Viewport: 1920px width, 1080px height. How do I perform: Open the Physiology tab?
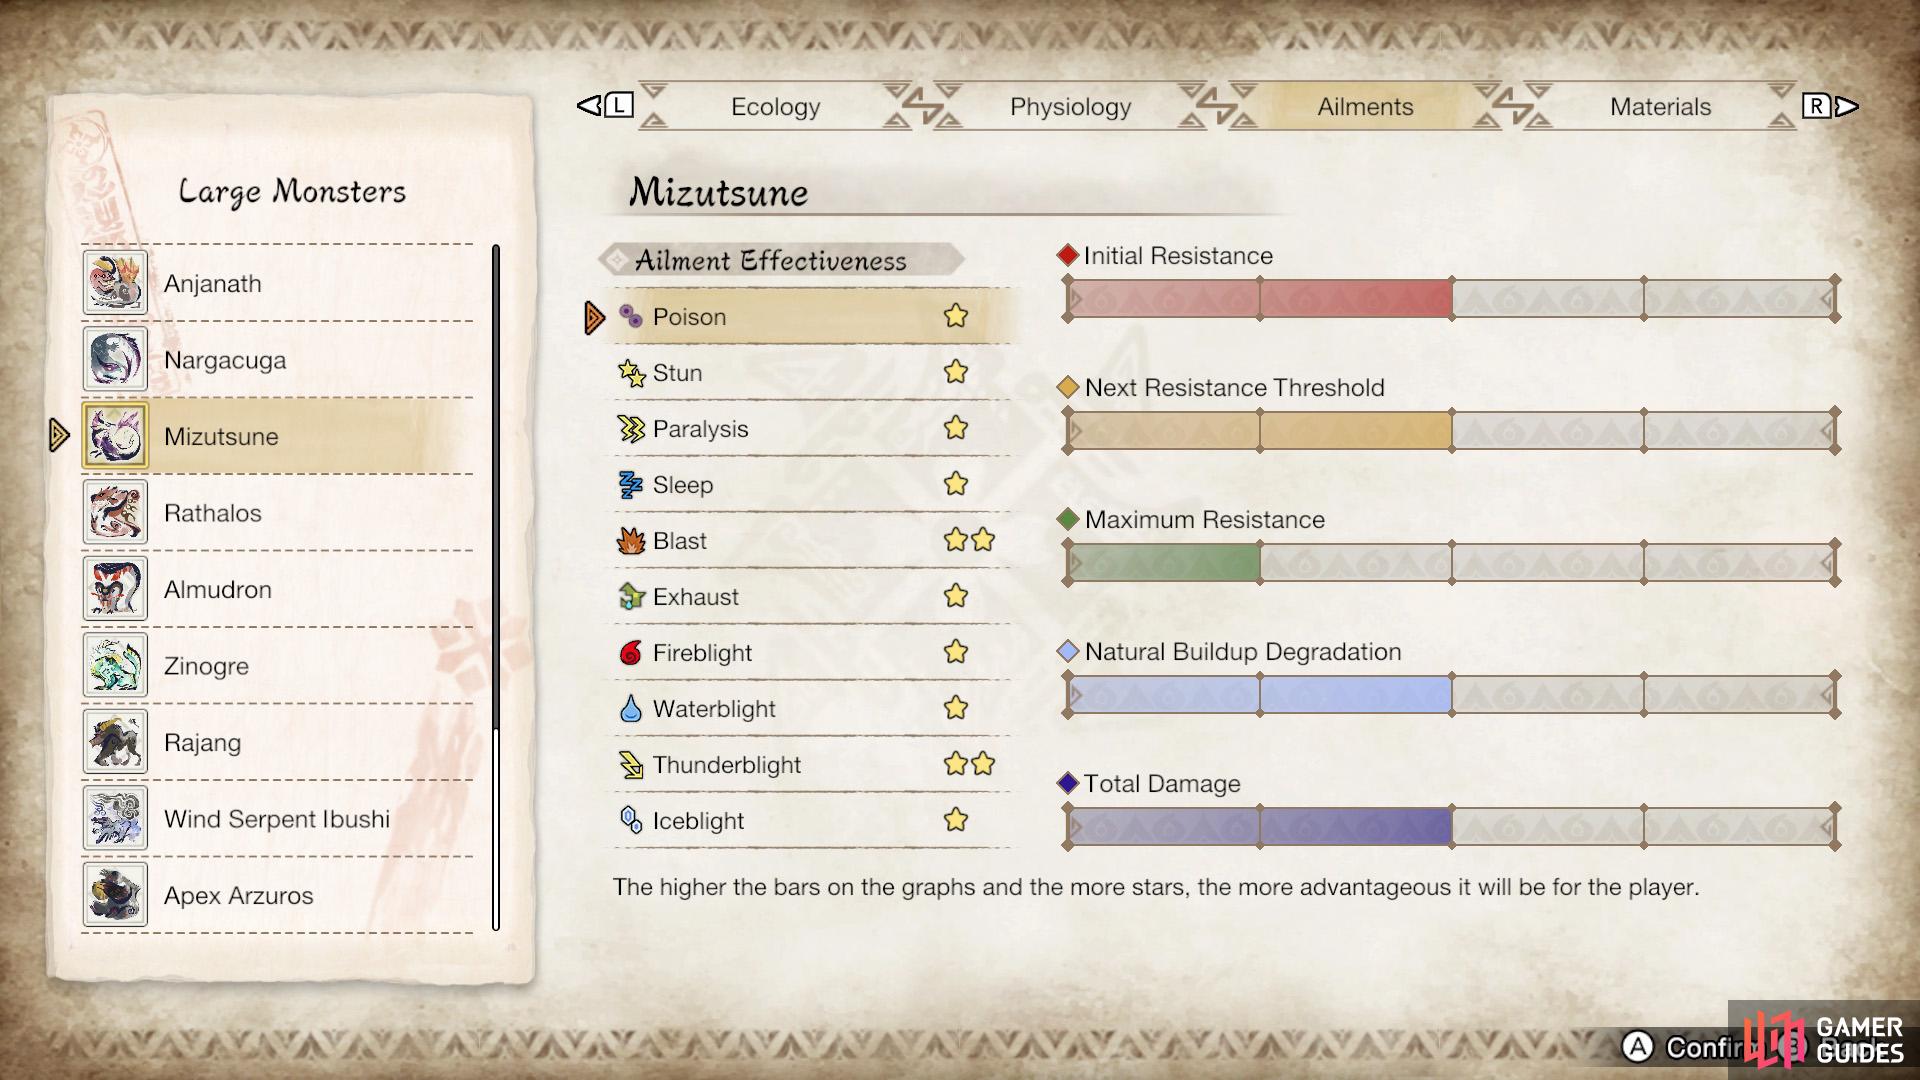pyautogui.click(x=1070, y=107)
